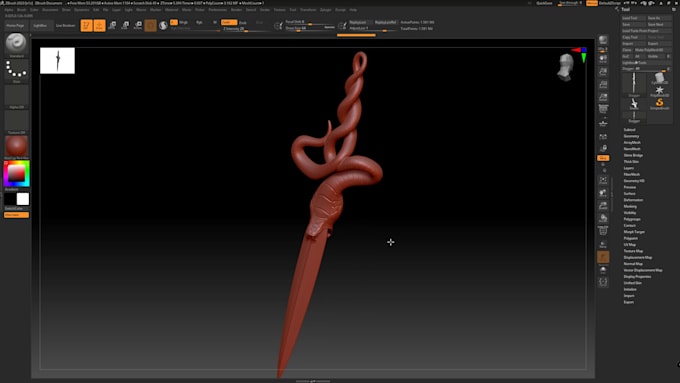This screenshot has width=680, height=383.
Task: Toggle Transp transparency button
Action: click(x=603, y=244)
